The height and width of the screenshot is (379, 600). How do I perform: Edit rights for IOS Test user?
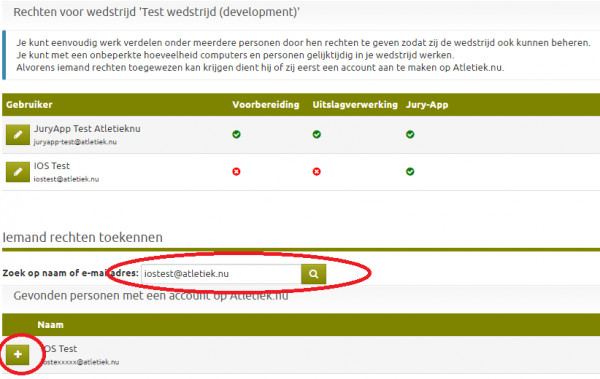point(18,172)
